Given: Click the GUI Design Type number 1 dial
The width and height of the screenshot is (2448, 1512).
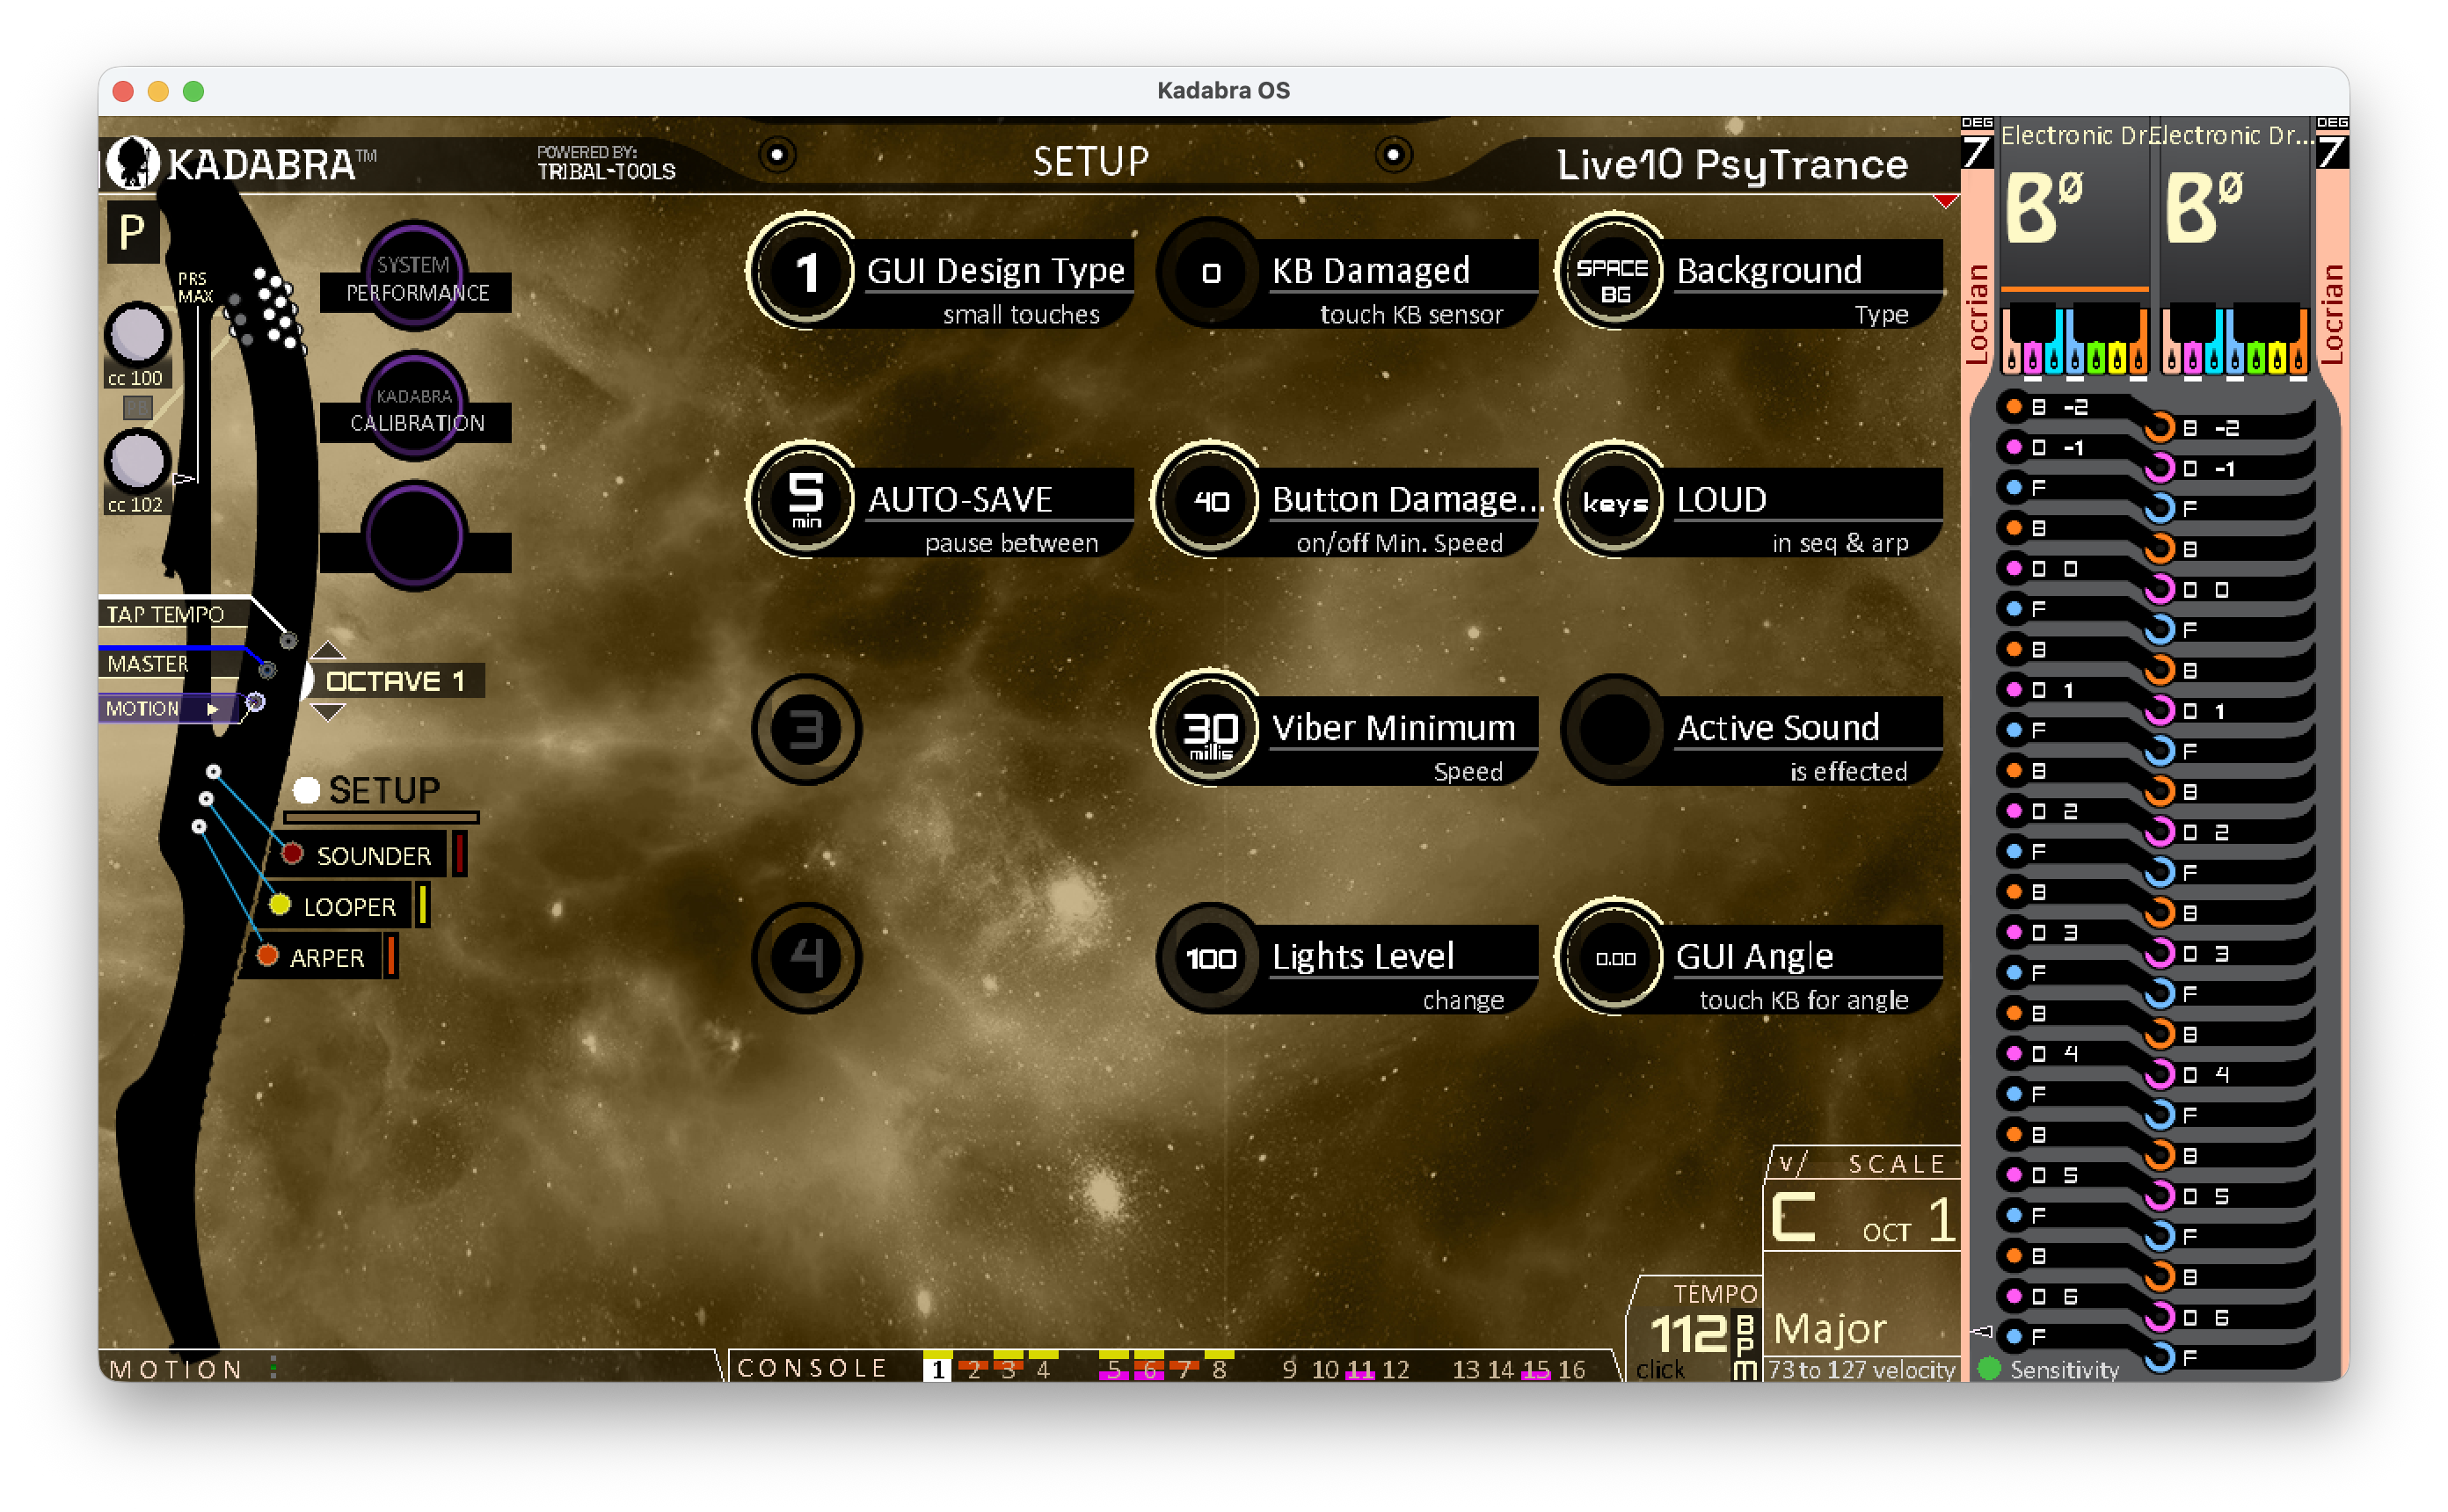Looking at the screenshot, I should click(x=805, y=271).
